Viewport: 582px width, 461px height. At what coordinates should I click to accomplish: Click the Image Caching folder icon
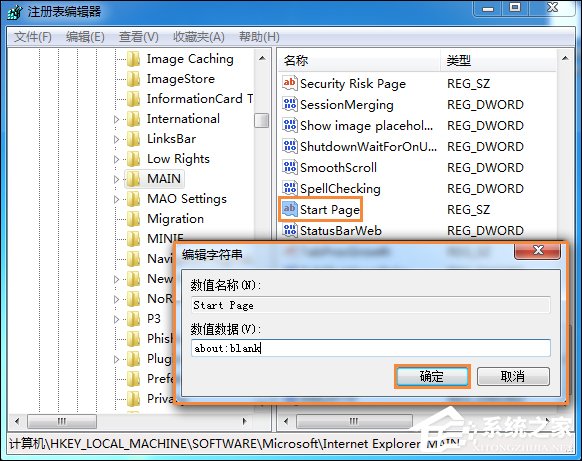coord(133,59)
